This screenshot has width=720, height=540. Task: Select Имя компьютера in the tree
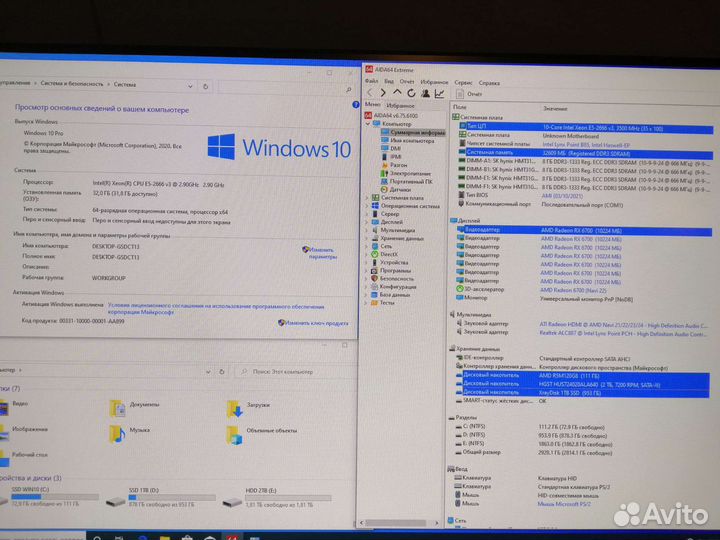[x=407, y=141]
